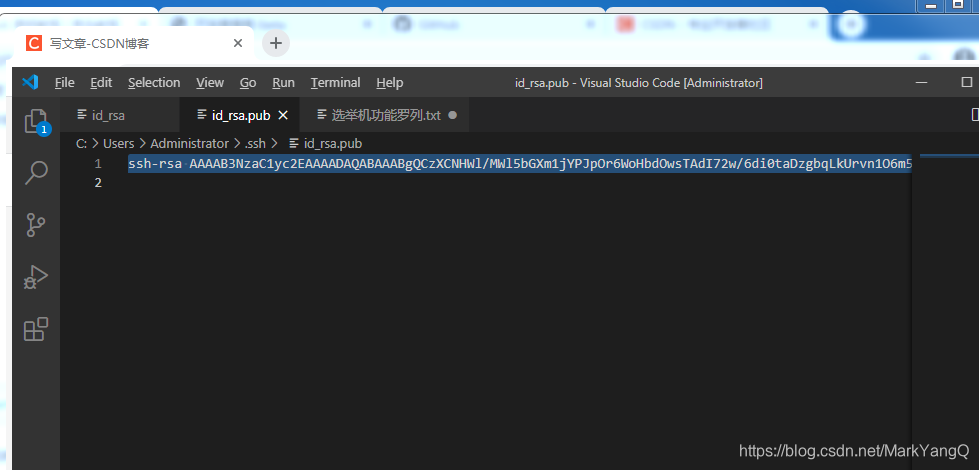Image resolution: width=979 pixels, height=470 pixels.
Task: Click the split editor icon at top right
Action: tap(975, 115)
